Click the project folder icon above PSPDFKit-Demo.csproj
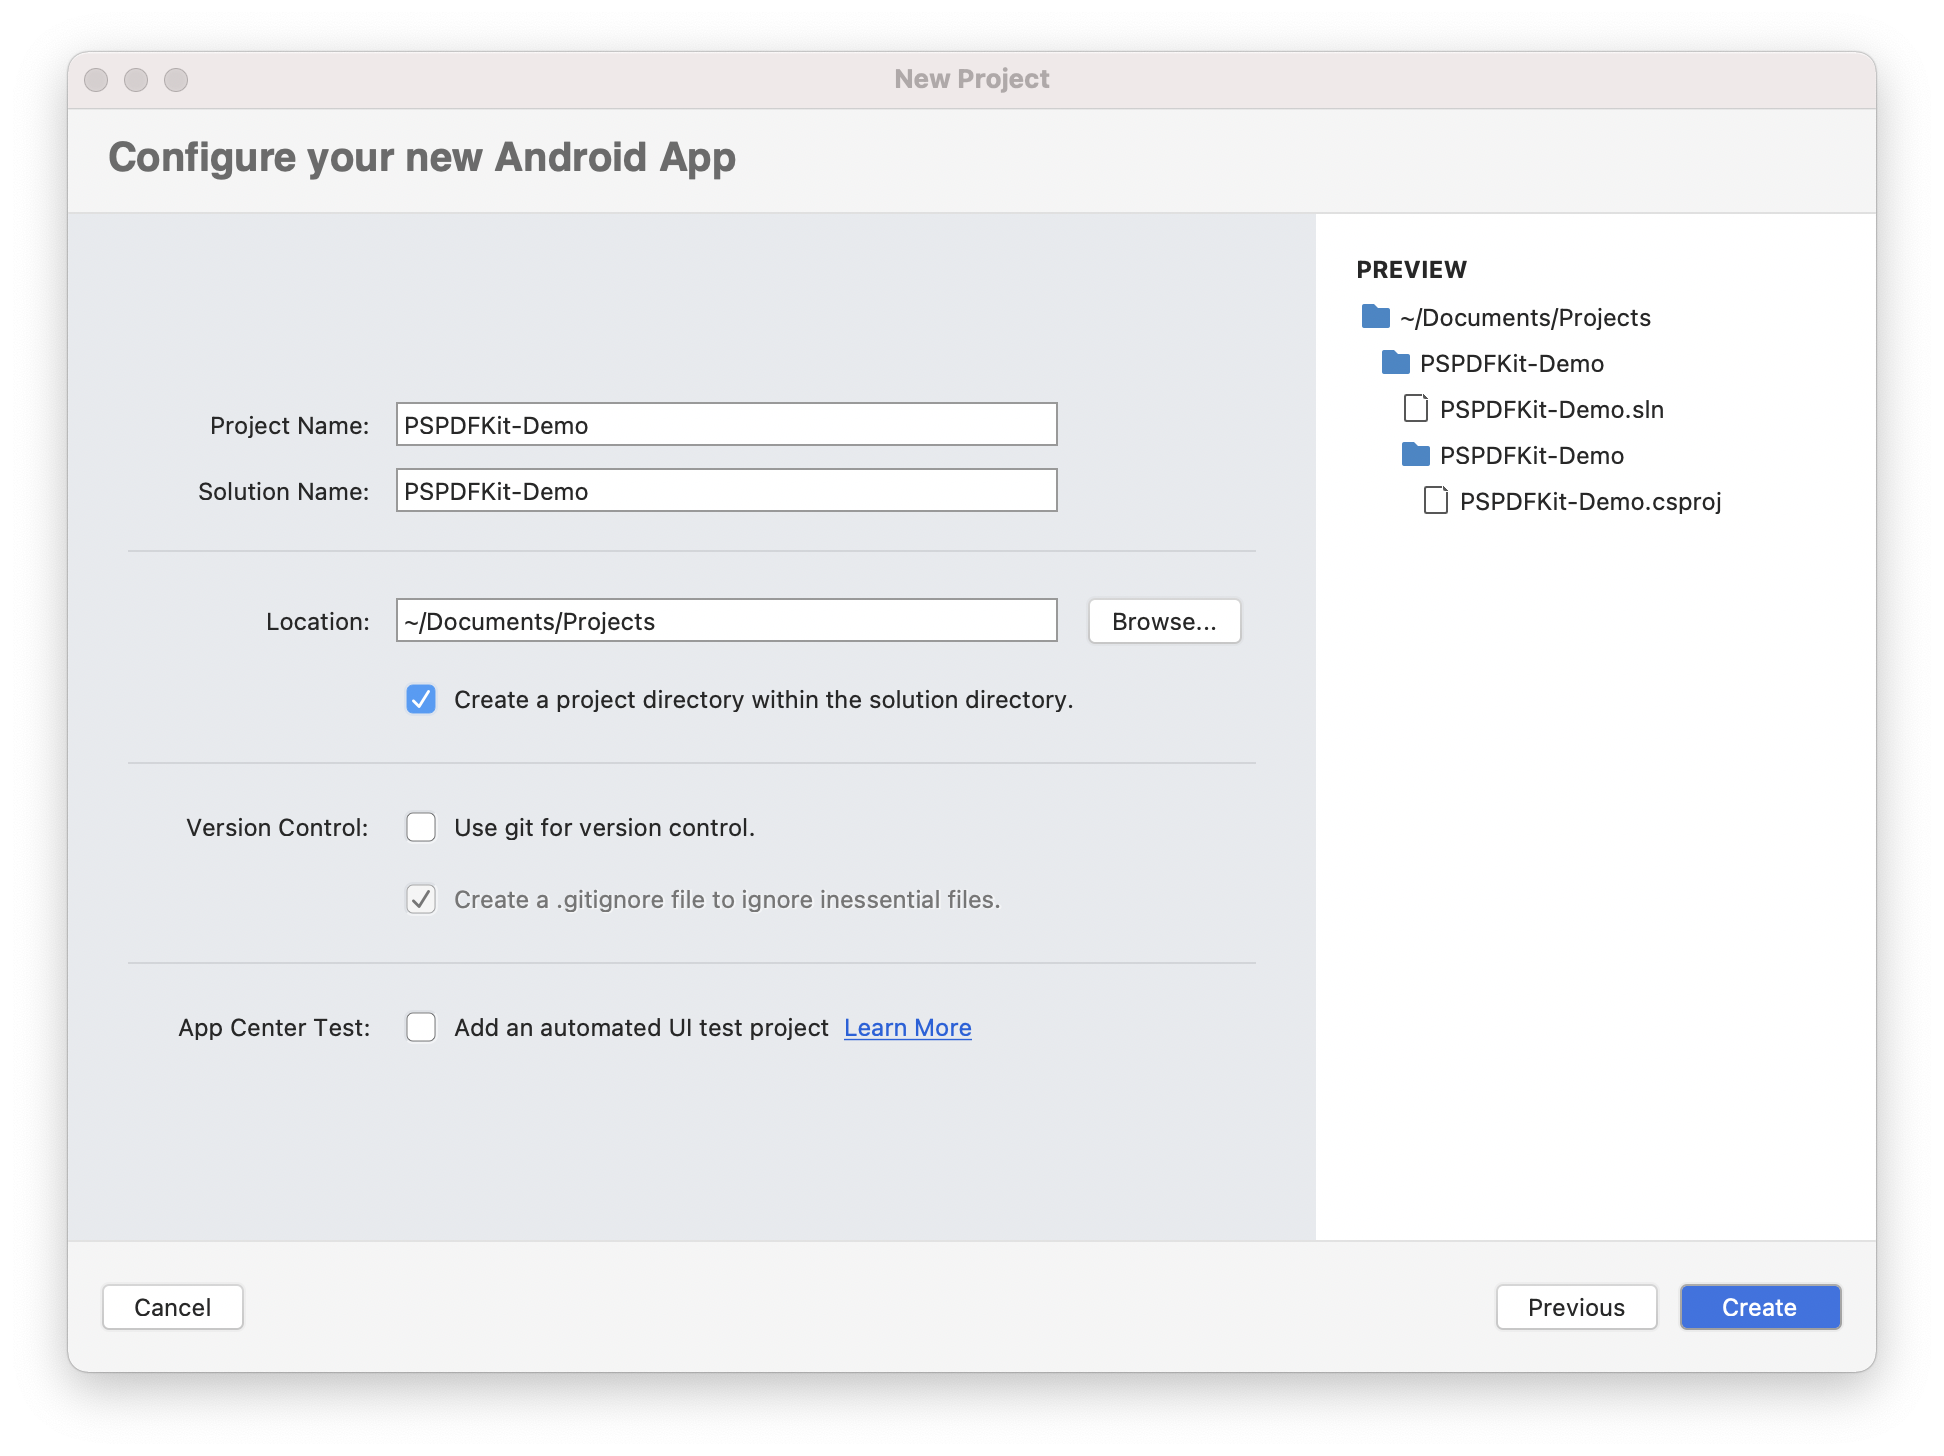 [1416, 455]
